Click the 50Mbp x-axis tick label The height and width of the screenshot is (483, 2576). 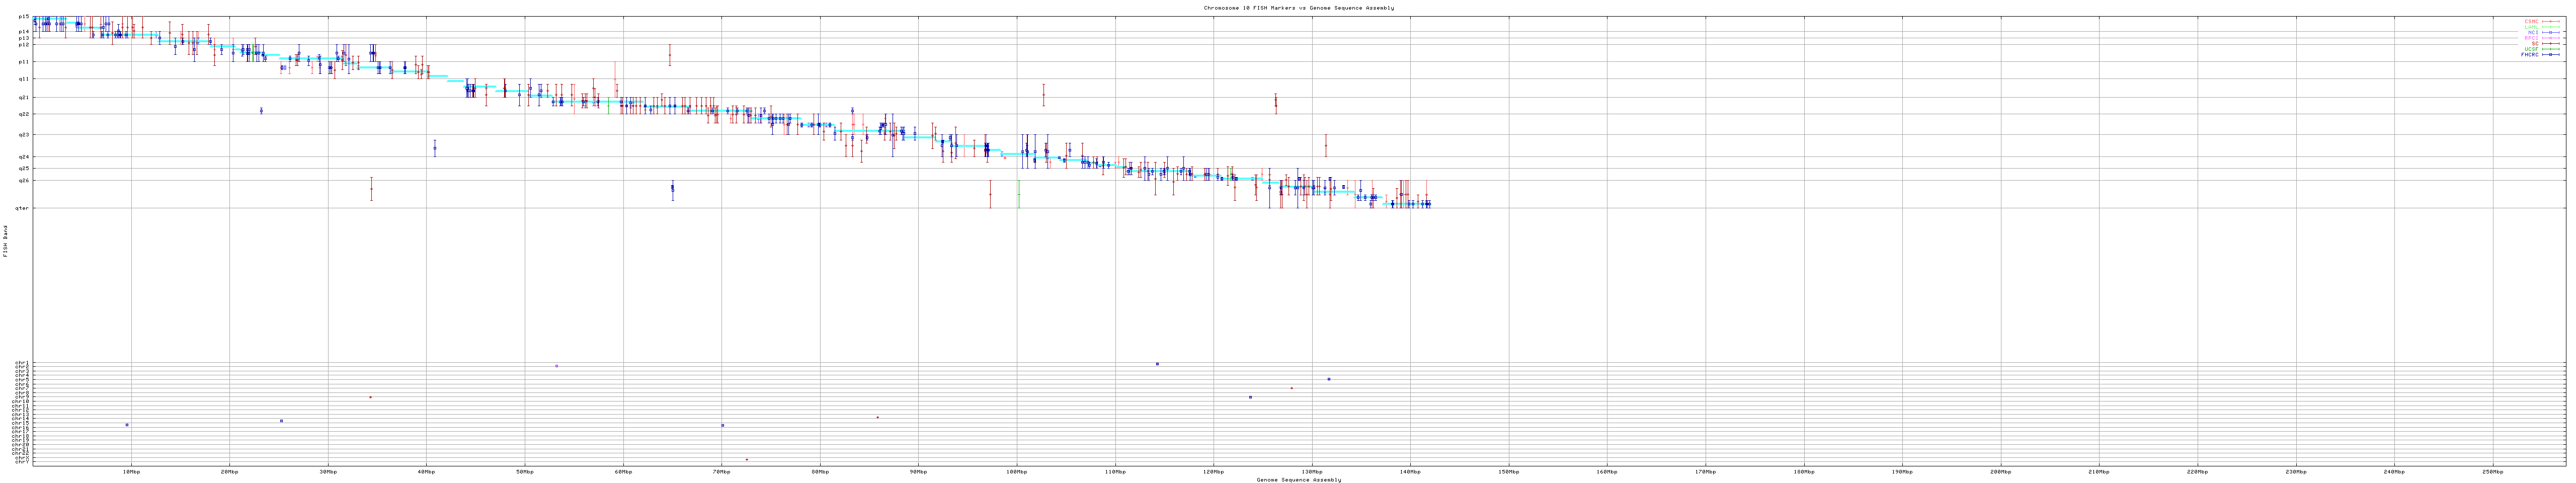(524, 471)
